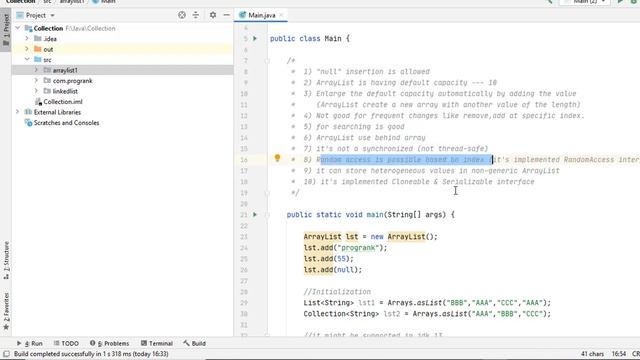
Task: Click line number 23 in gutter
Action: point(244,237)
